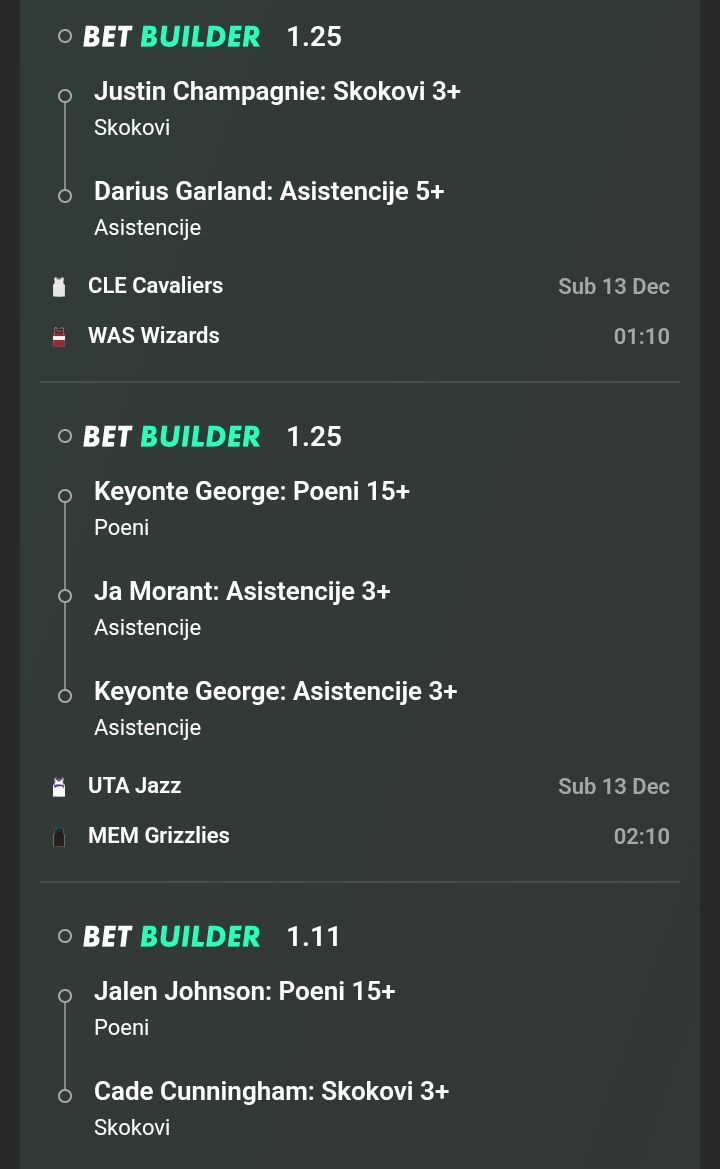Tap Cade Cunningham Skokovi 3+ selection
Viewport: 720px width, 1169px height.
click(271, 1091)
